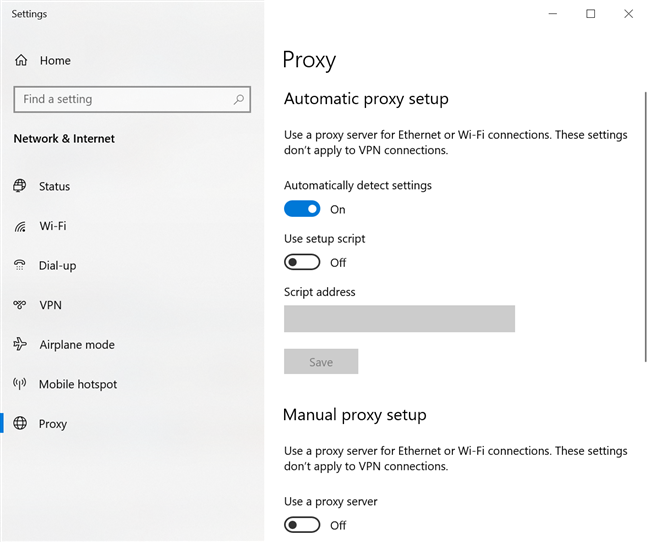Click the Home house icon
648x542 pixels.
21,60
